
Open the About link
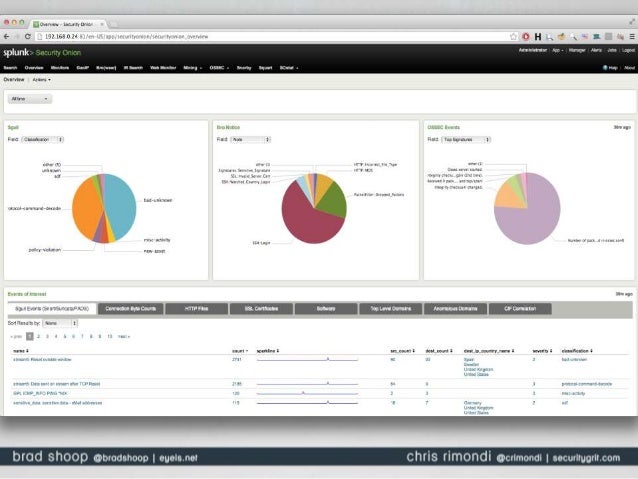629,68
